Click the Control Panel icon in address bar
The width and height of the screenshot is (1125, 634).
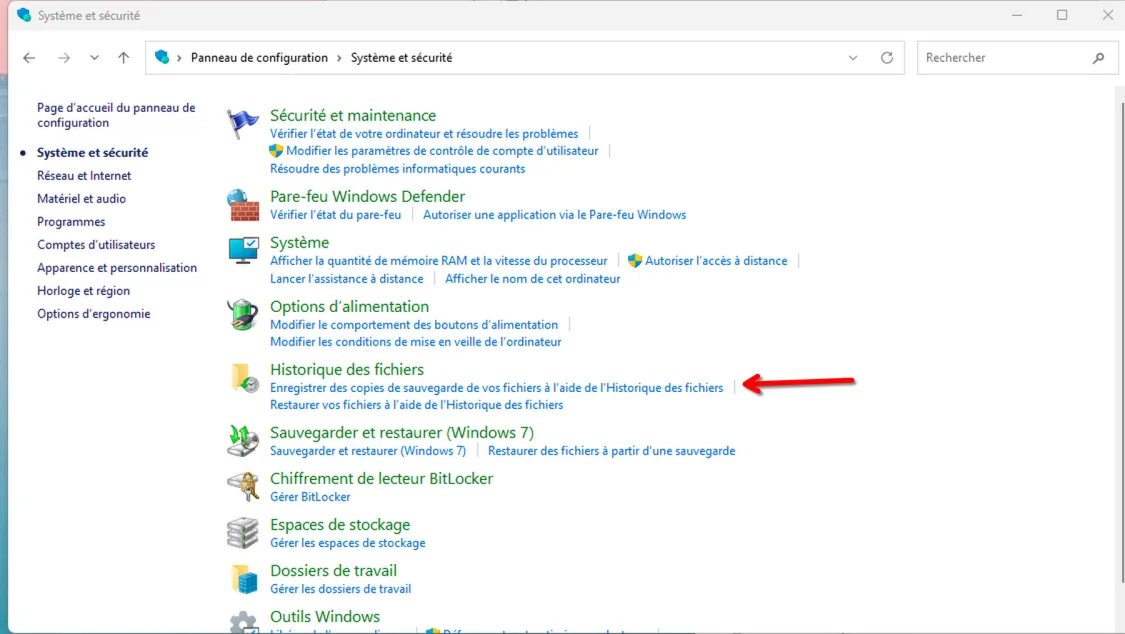pos(162,57)
